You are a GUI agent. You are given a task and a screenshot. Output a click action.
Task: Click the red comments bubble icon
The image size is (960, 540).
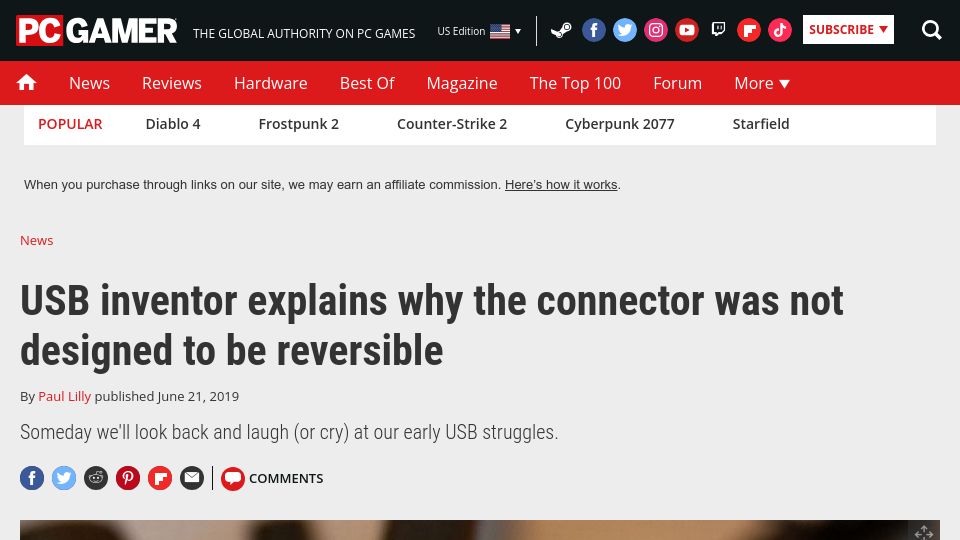click(x=233, y=479)
